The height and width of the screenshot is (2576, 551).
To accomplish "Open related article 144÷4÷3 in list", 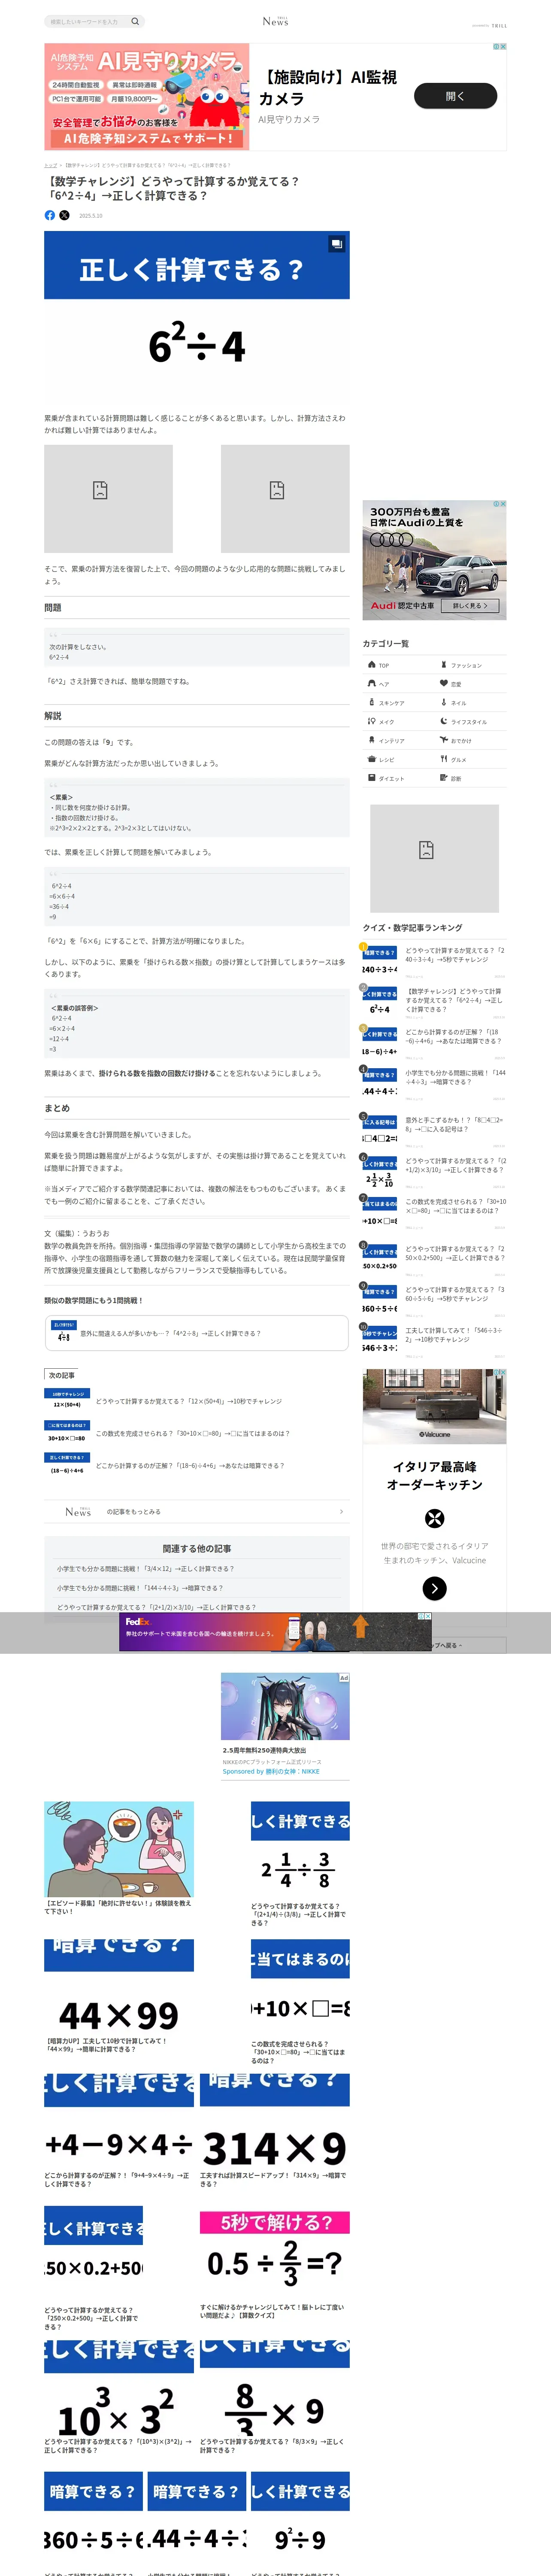I will (x=140, y=1588).
